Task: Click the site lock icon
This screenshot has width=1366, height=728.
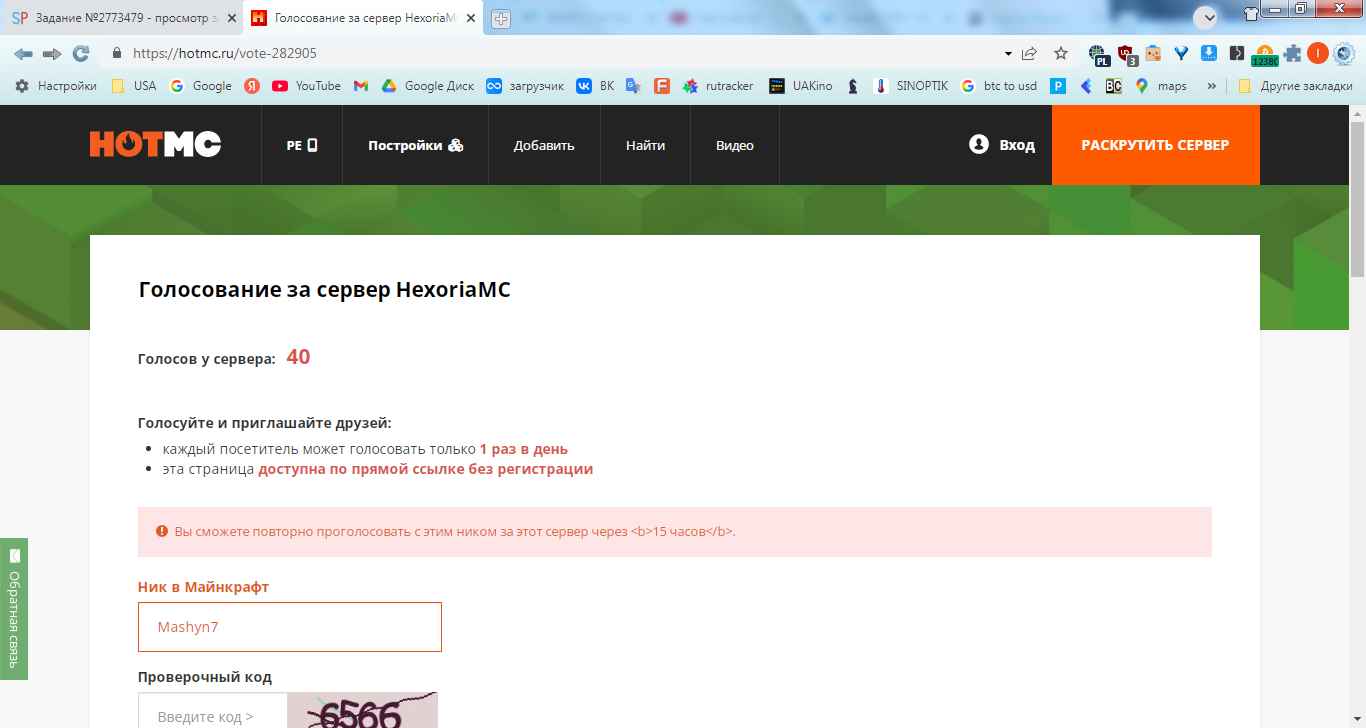Action: tap(117, 53)
